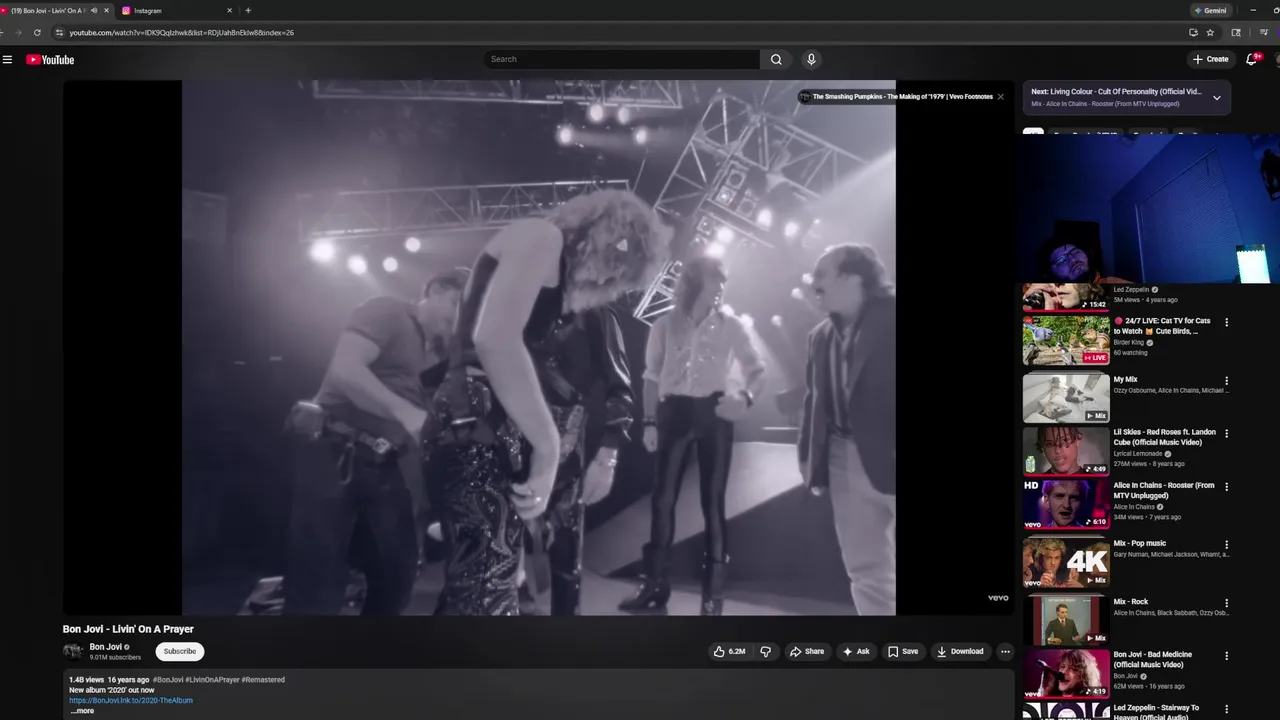Play Bon Jovi Bad Medicine thumbnail
This screenshot has width=1280, height=720.
[1066, 673]
